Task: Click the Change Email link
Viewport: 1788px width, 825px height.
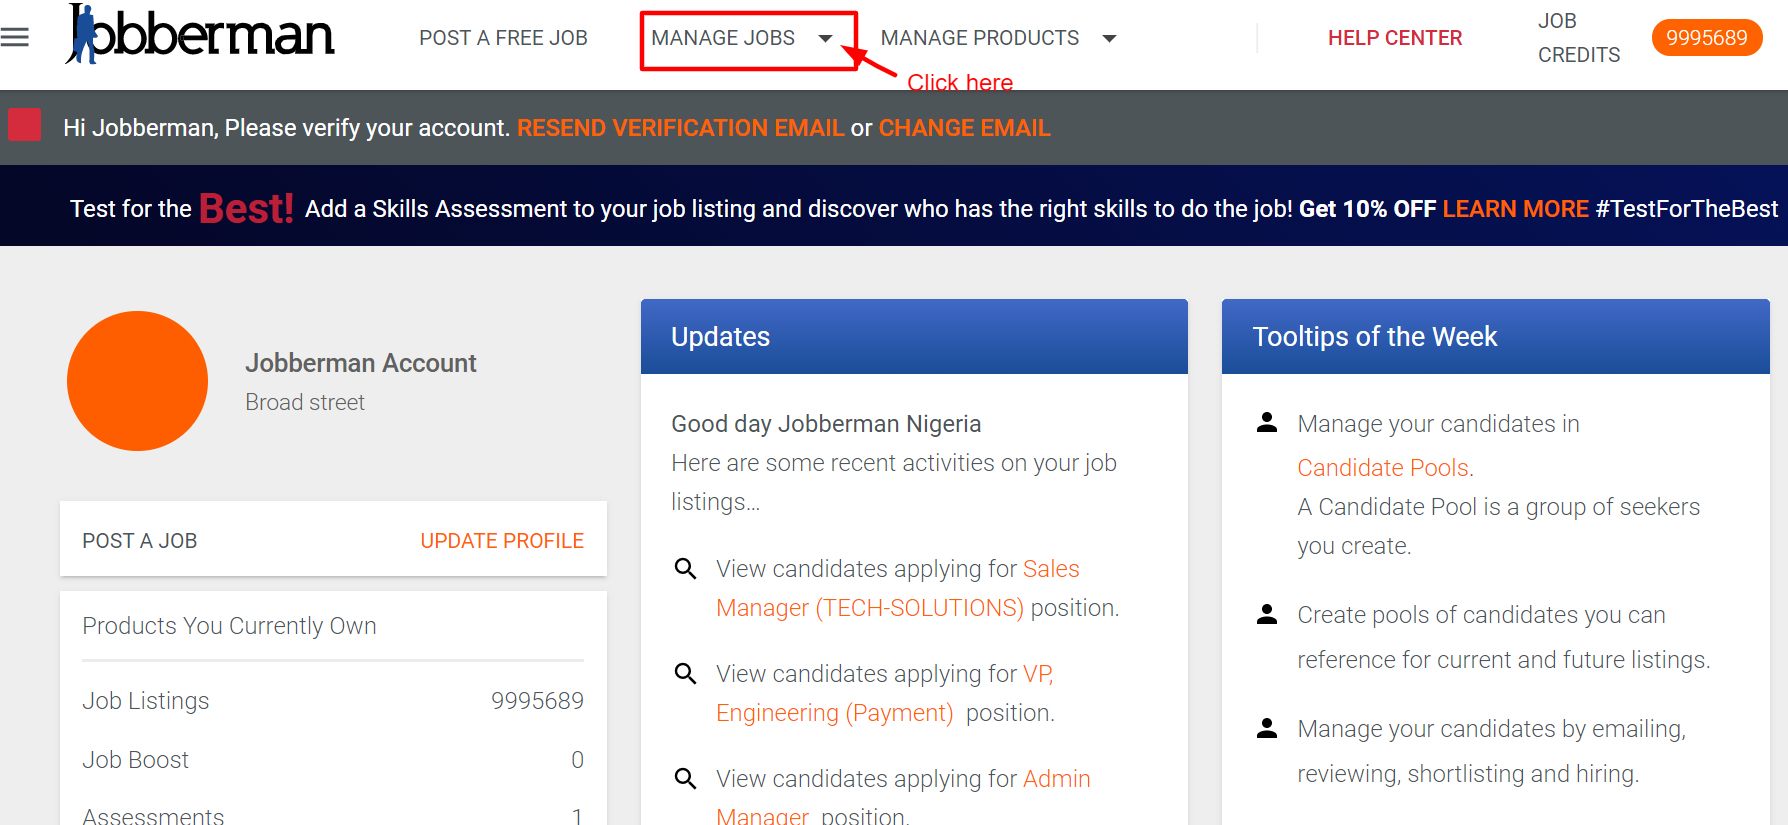Action: [964, 128]
